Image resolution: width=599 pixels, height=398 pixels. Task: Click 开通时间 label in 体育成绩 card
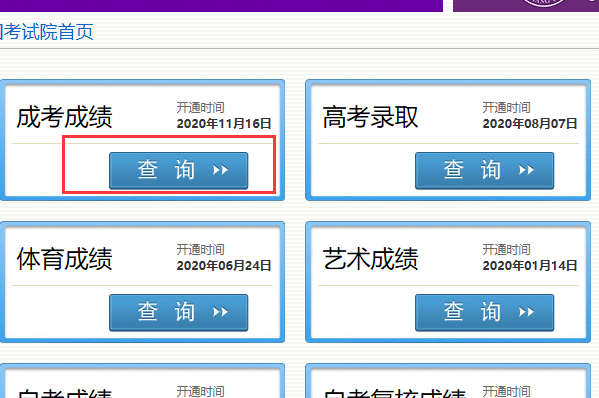tap(200, 250)
